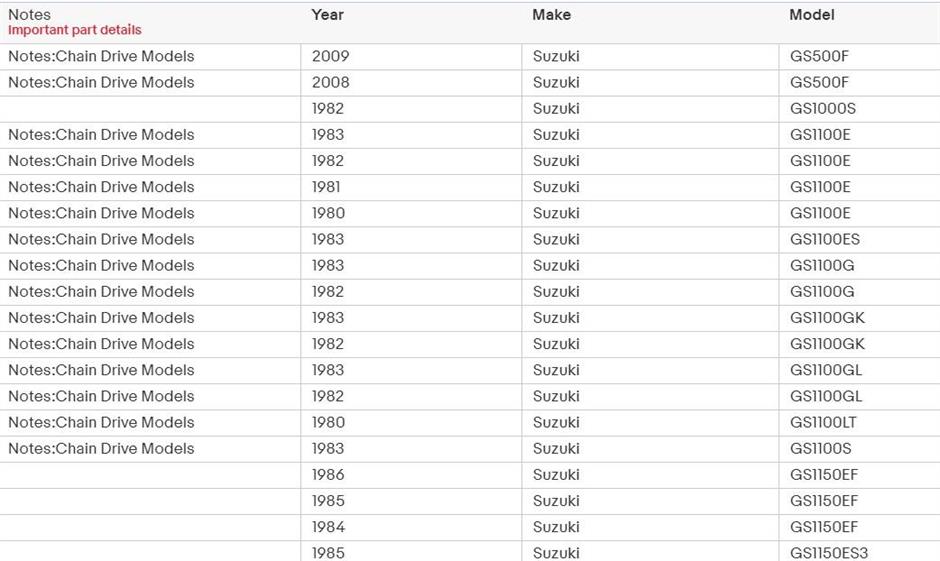This screenshot has height=561, width=940.
Task: Select the 1981 year cell
Action: tap(326, 187)
